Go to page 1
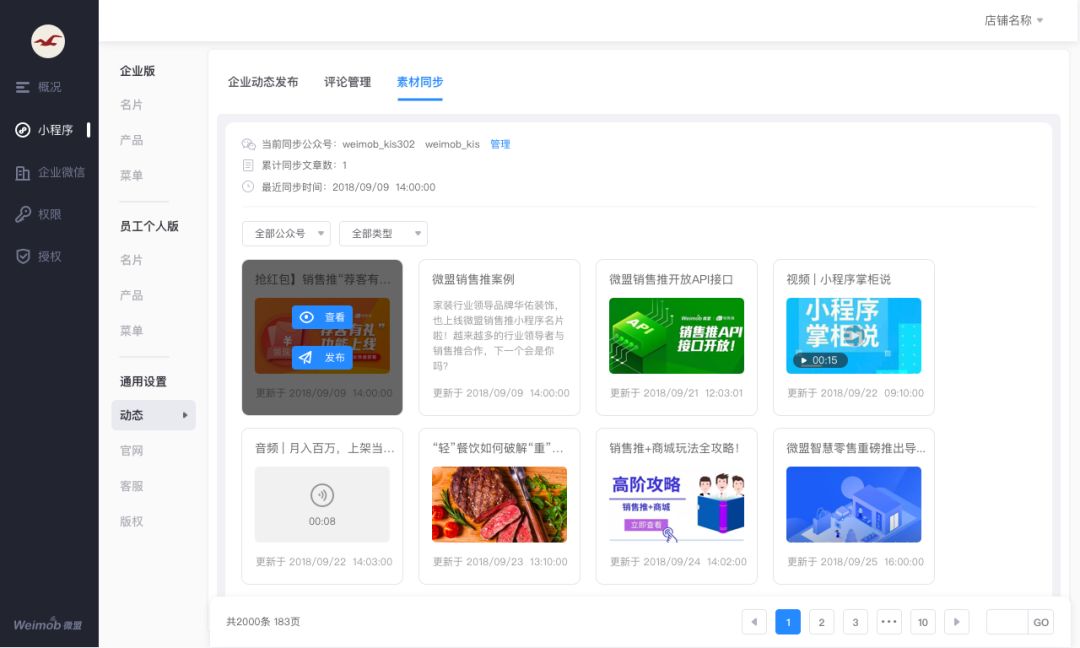Screen dimensions: 1080x648 point(788,622)
